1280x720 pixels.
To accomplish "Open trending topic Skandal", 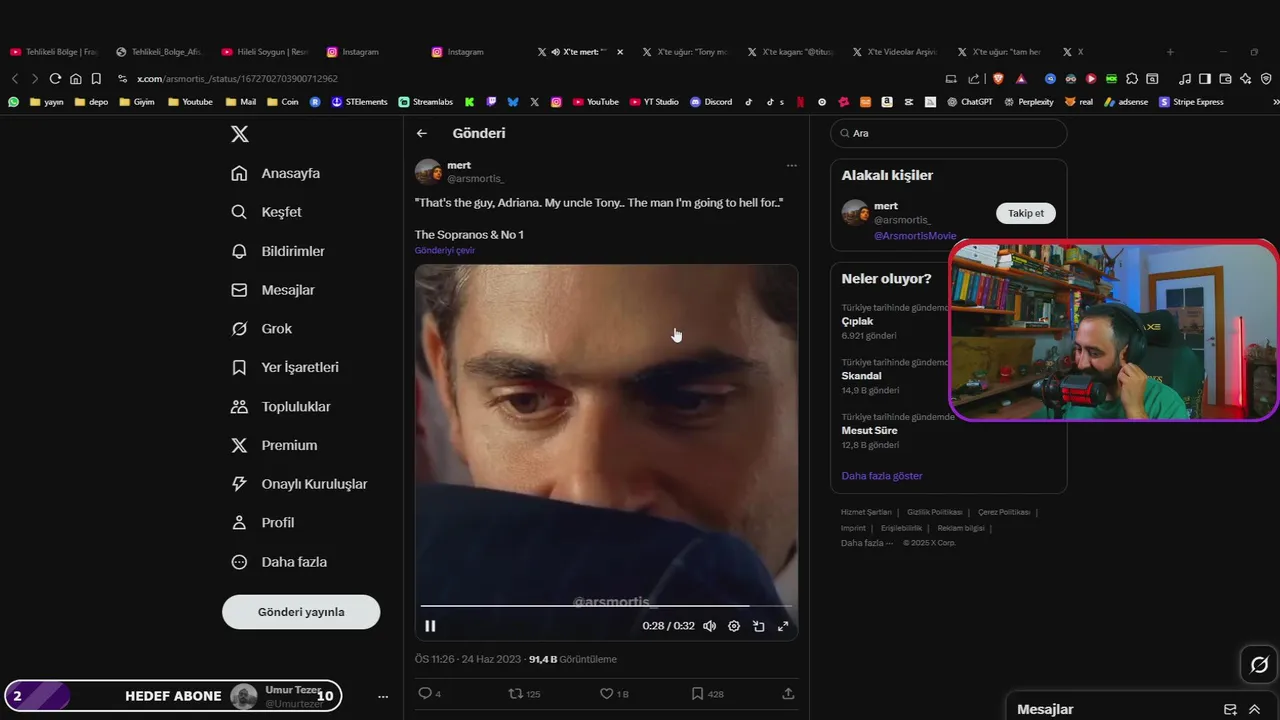I will pyautogui.click(x=862, y=376).
